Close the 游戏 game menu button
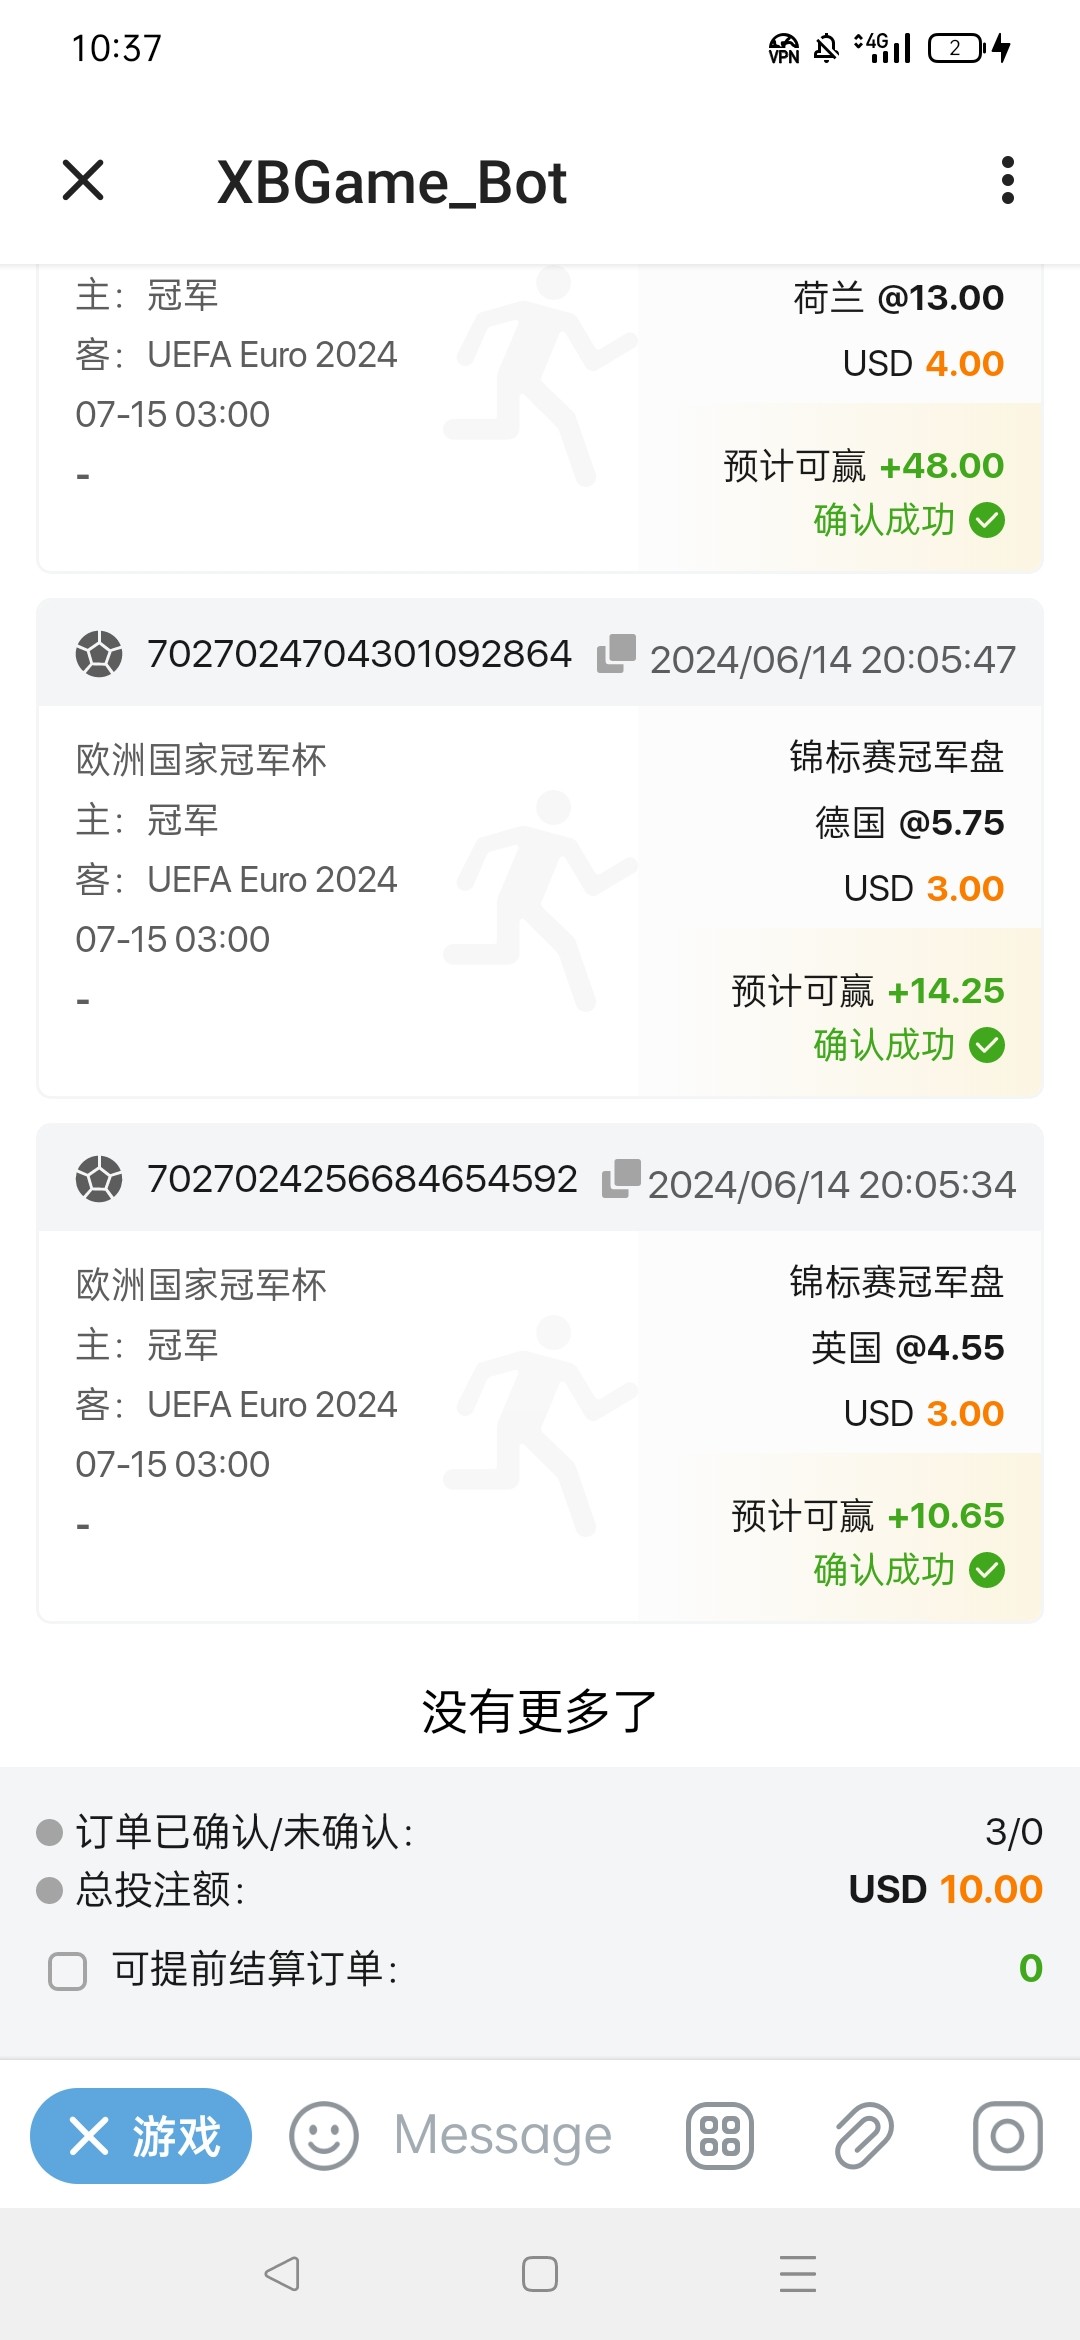This screenshot has height=2340, width=1080. pyautogui.click(x=141, y=2137)
